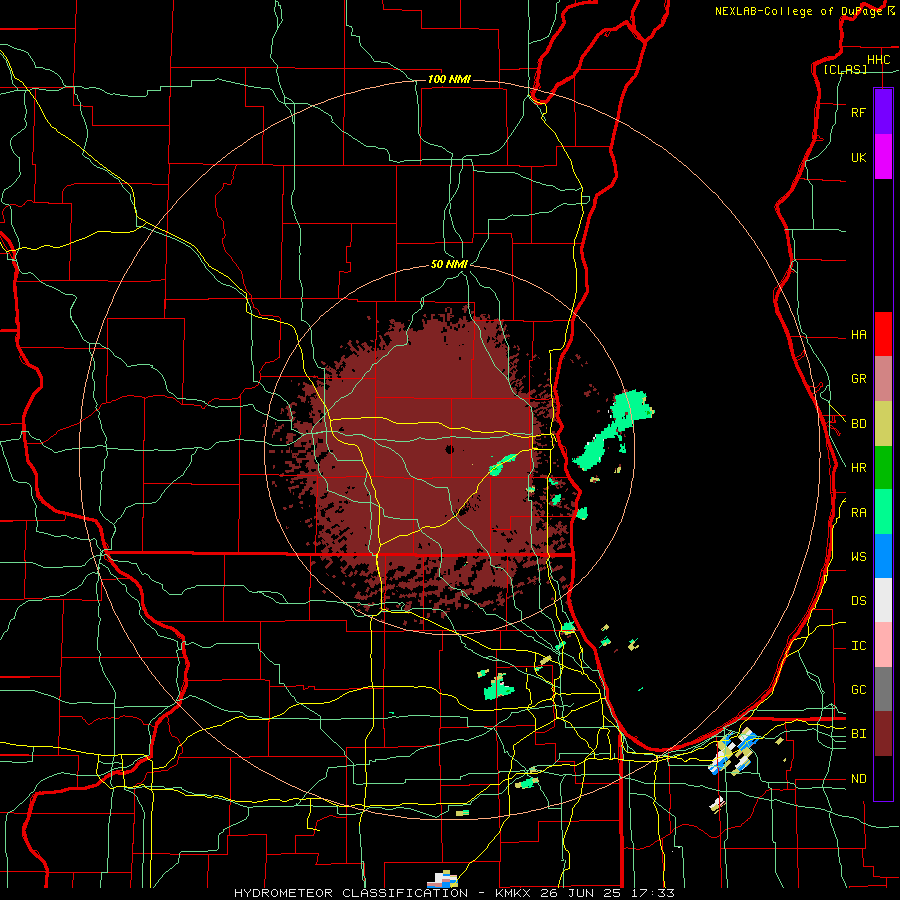Select the "WS" legend label
The height and width of the screenshot is (900, 900).
tap(858, 557)
